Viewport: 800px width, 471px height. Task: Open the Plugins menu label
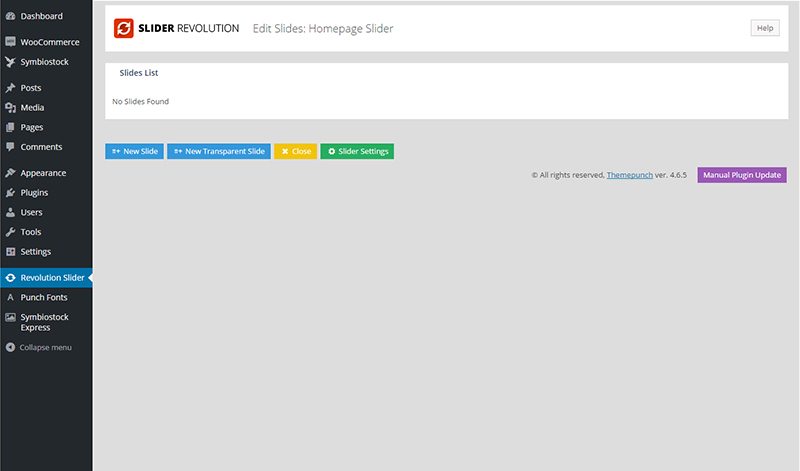(x=34, y=193)
